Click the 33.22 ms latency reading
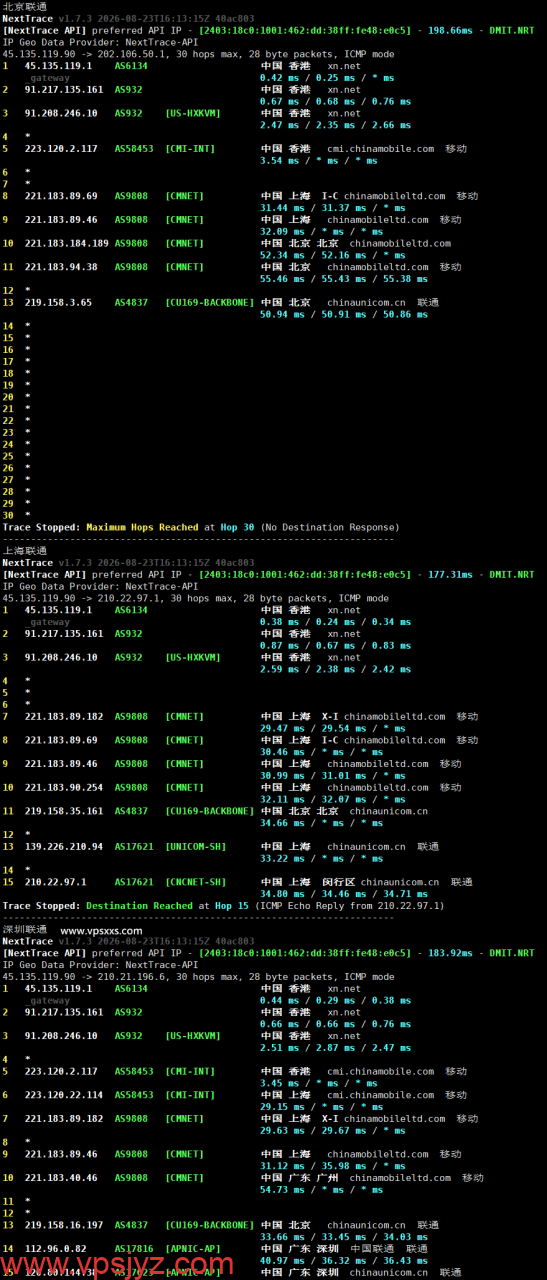The width and height of the screenshot is (547, 1280). coord(279,858)
